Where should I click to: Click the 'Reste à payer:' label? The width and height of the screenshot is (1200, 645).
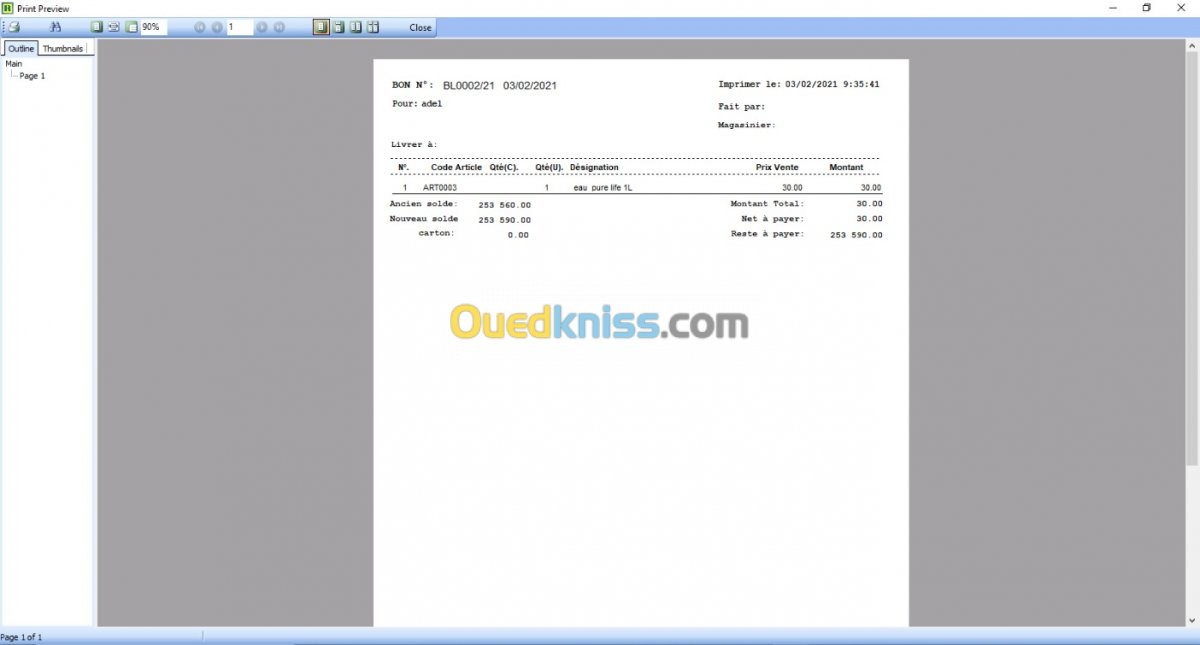768,234
